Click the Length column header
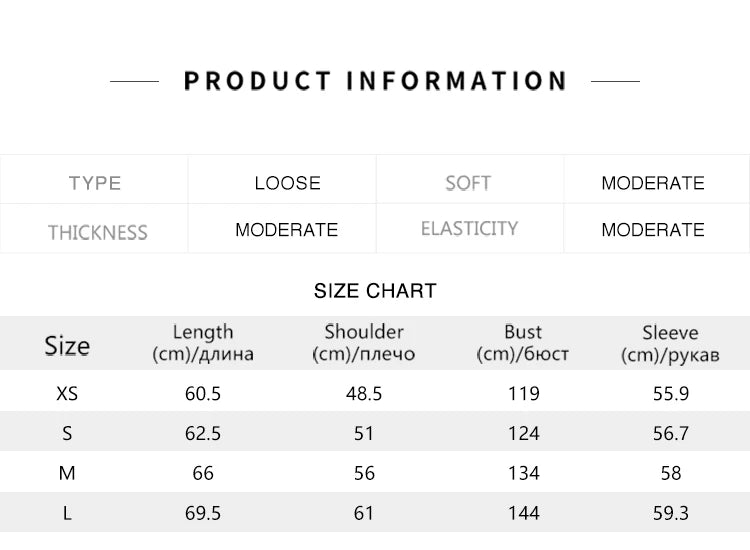 [203, 342]
